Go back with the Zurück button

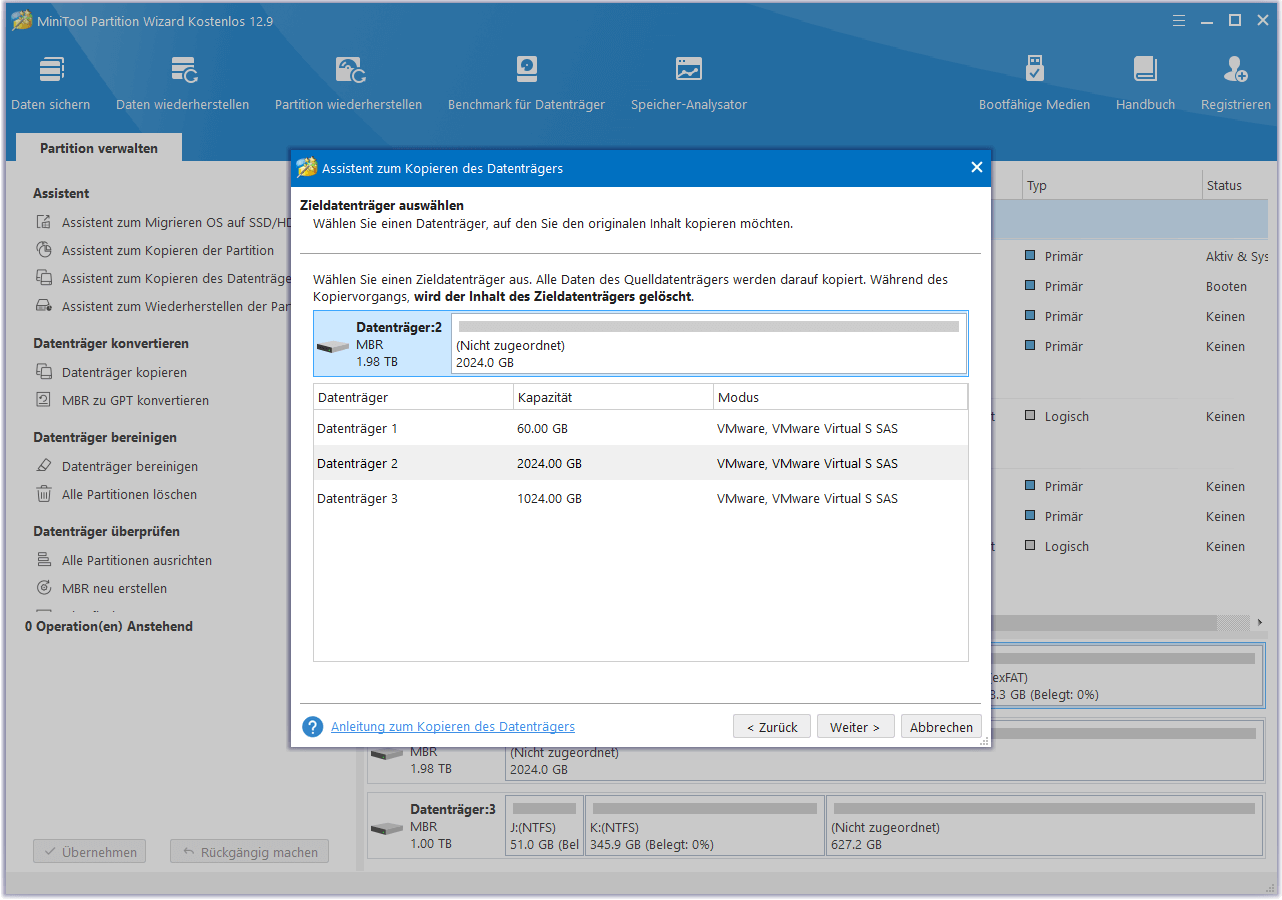(772, 727)
